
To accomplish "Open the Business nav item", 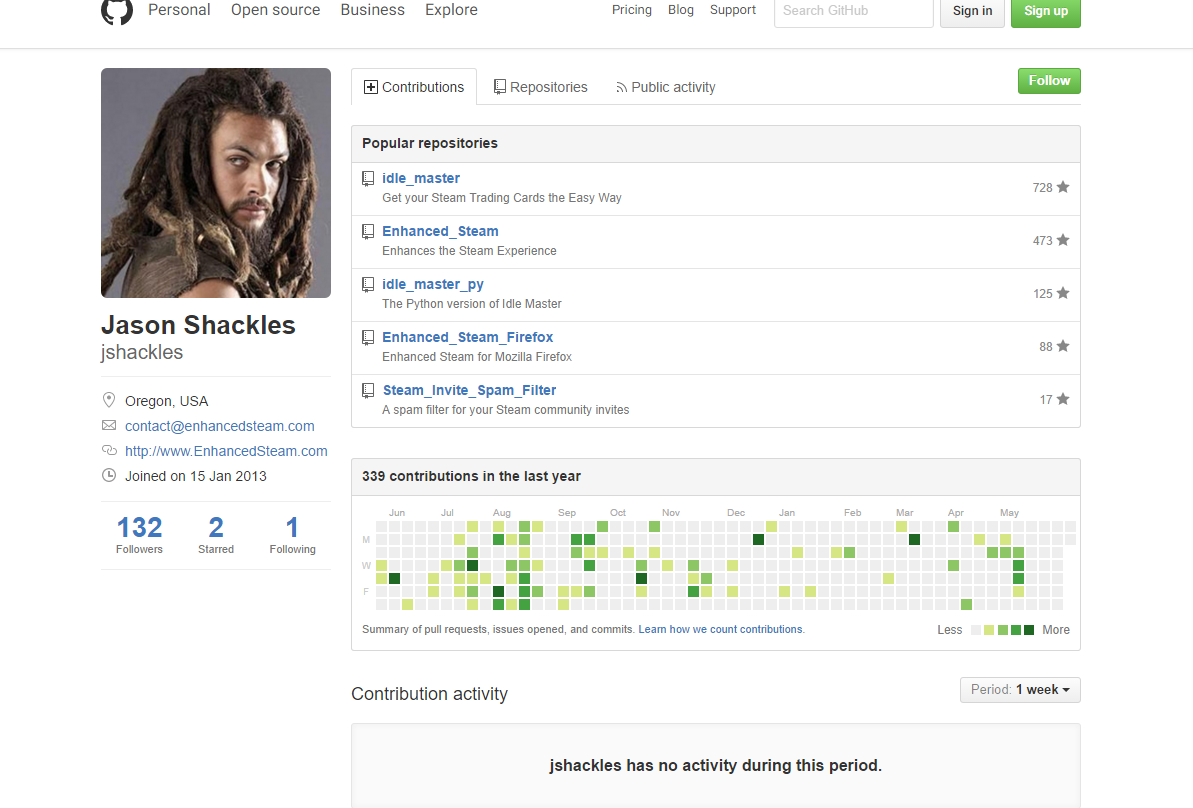I will point(373,10).
